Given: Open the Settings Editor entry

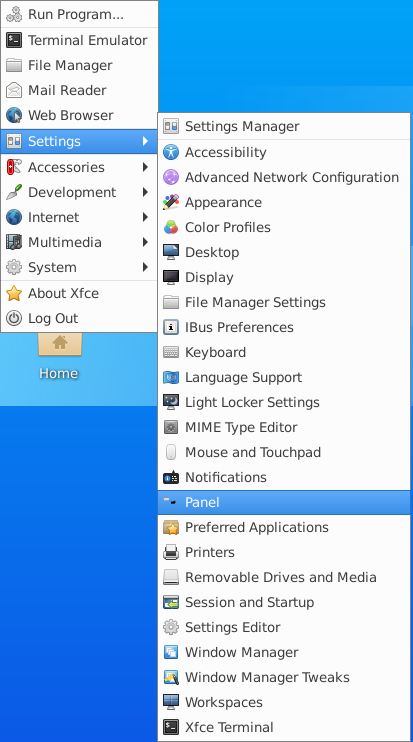Looking at the screenshot, I should click(x=284, y=627).
